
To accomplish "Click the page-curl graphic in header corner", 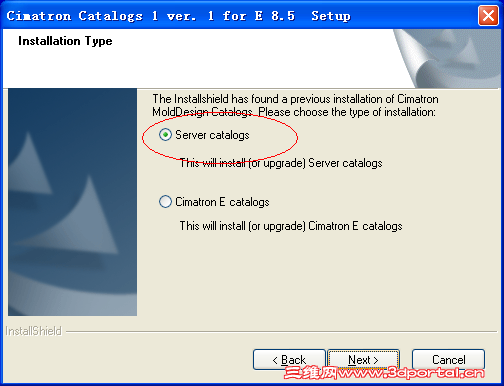I will 447,59.
